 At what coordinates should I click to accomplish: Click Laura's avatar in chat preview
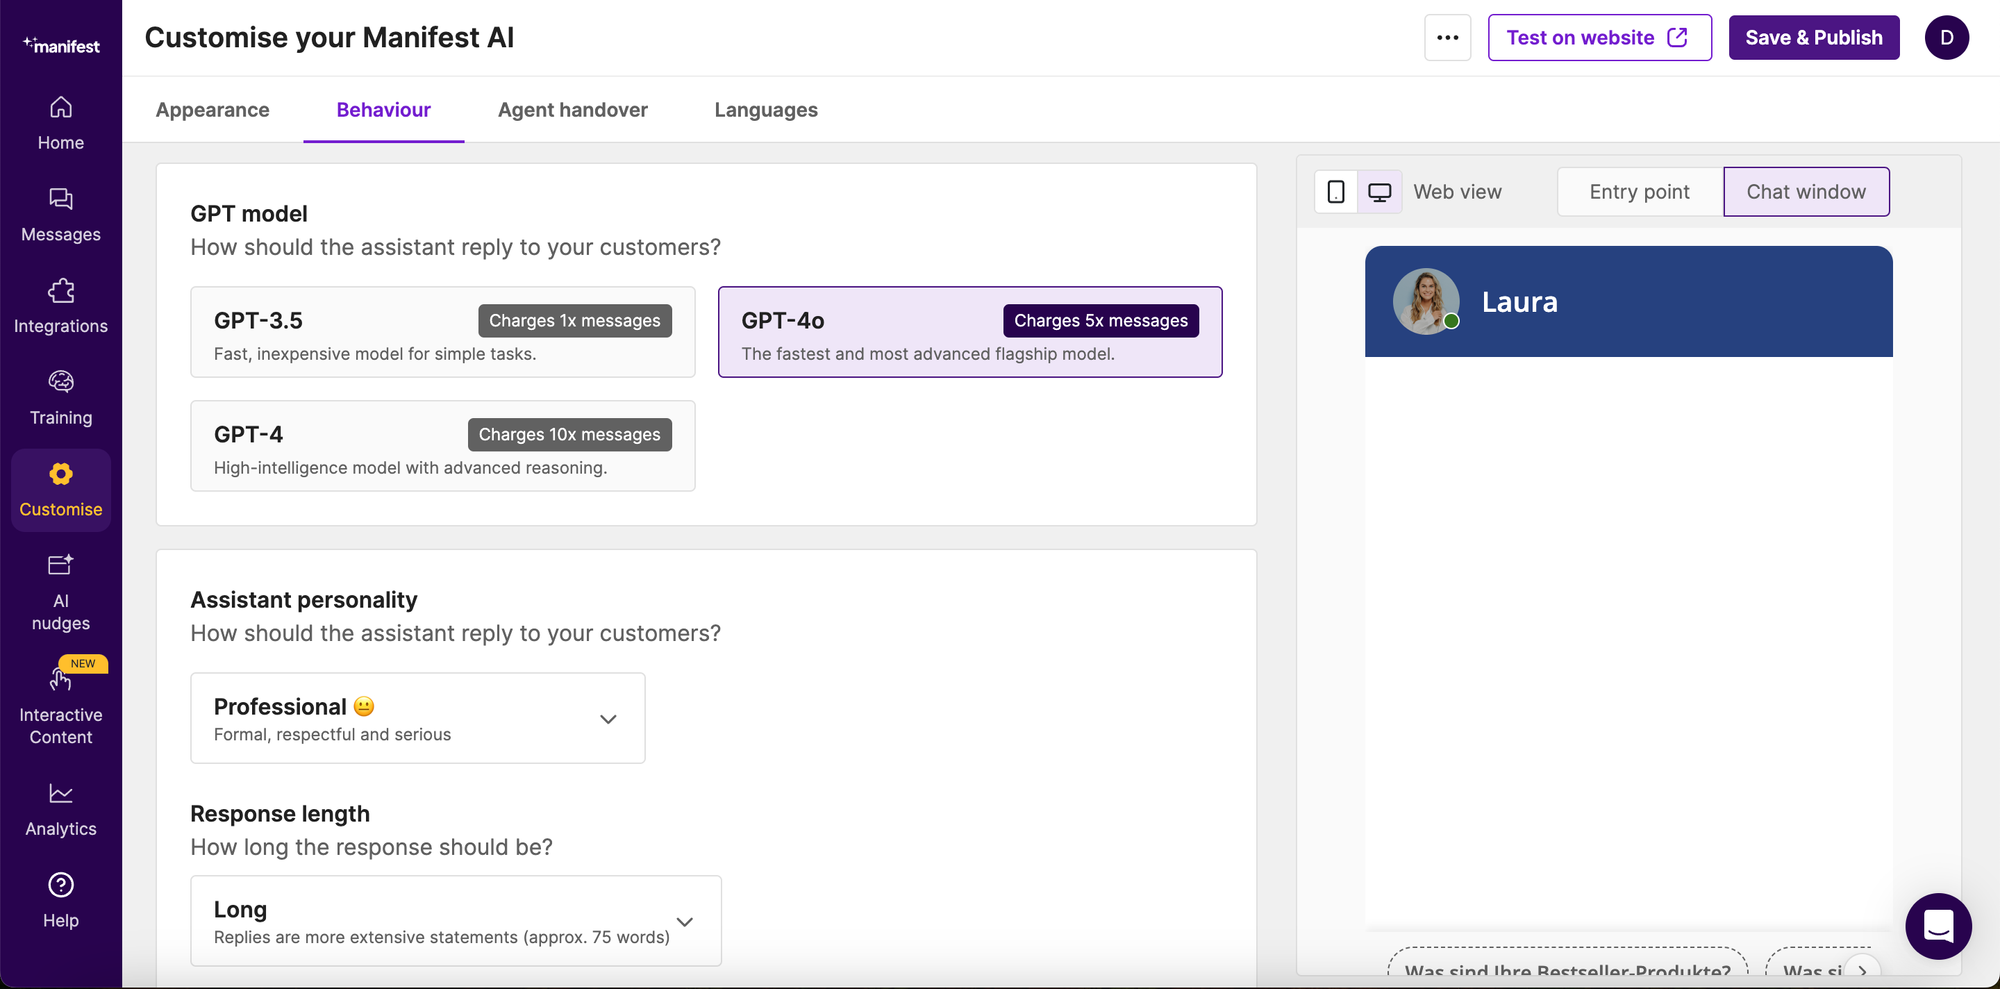[x=1426, y=301]
